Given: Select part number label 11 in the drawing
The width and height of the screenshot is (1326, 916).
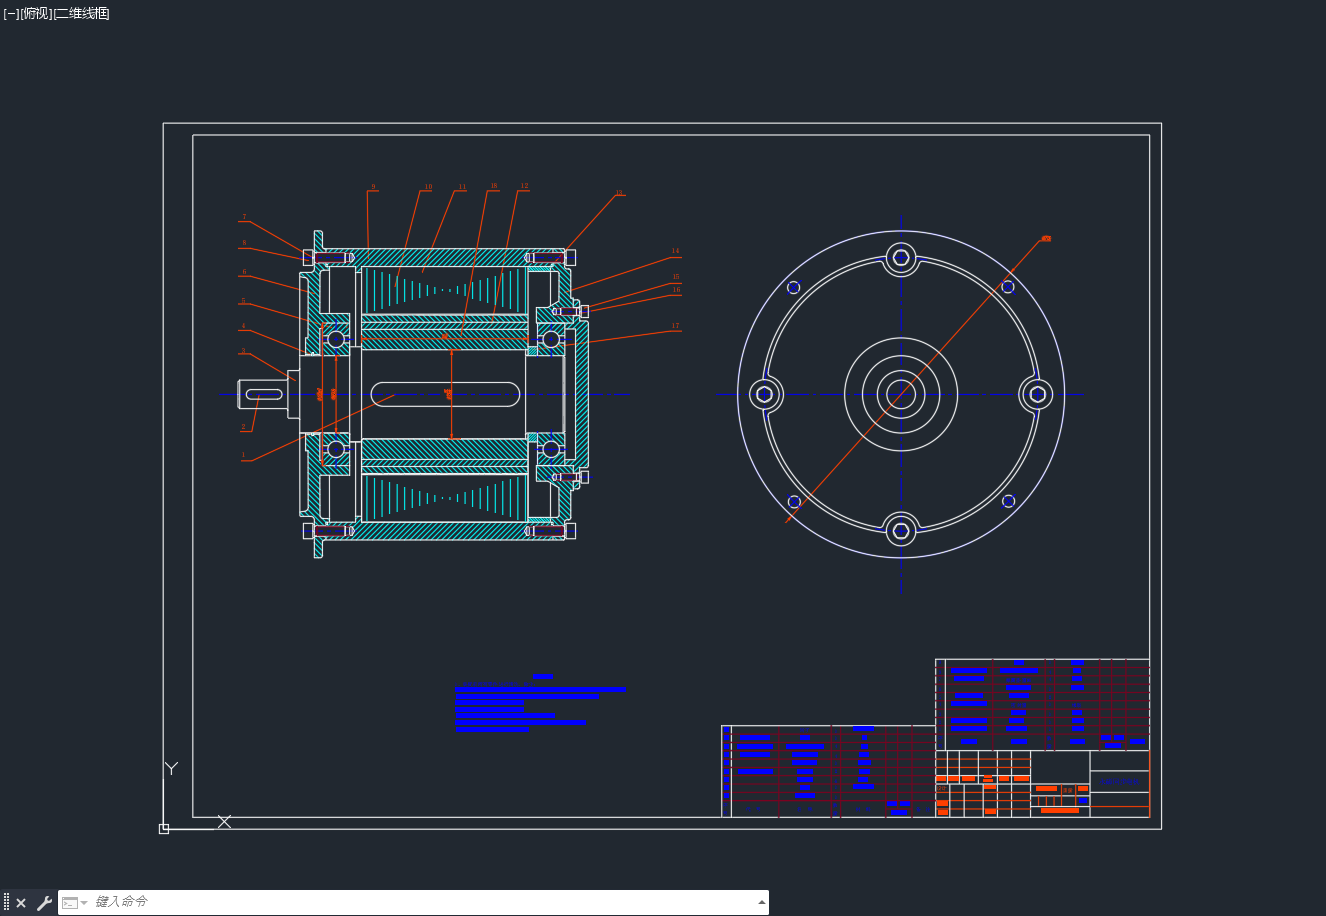Looking at the screenshot, I should coord(462,187).
